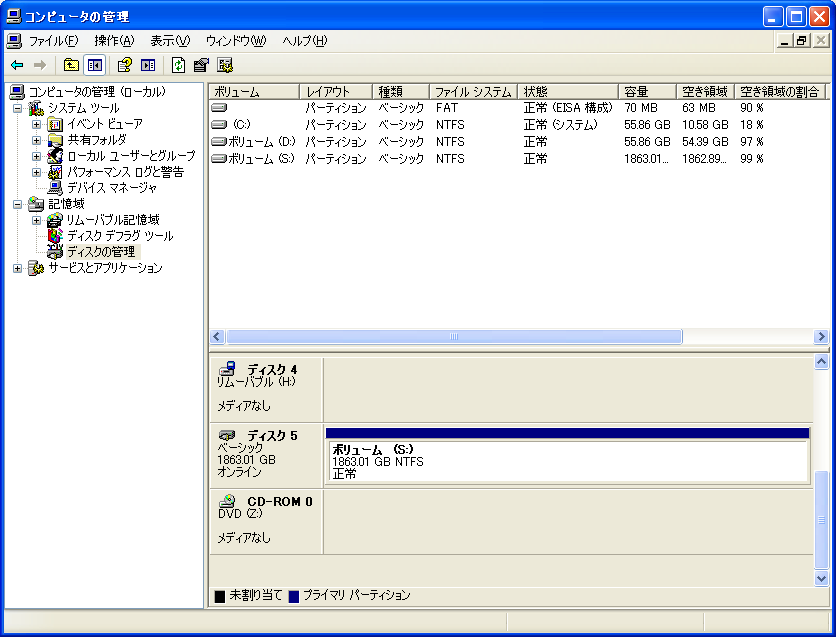The height and width of the screenshot is (637, 836).
Task: Select ディスク デフラグ ツール in the tree
Action: pyautogui.click(x=119, y=236)
